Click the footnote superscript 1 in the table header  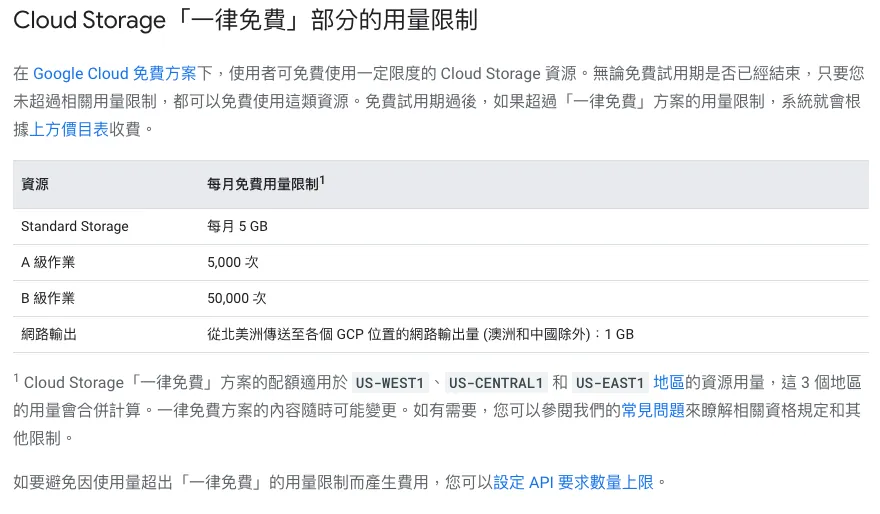322,180
